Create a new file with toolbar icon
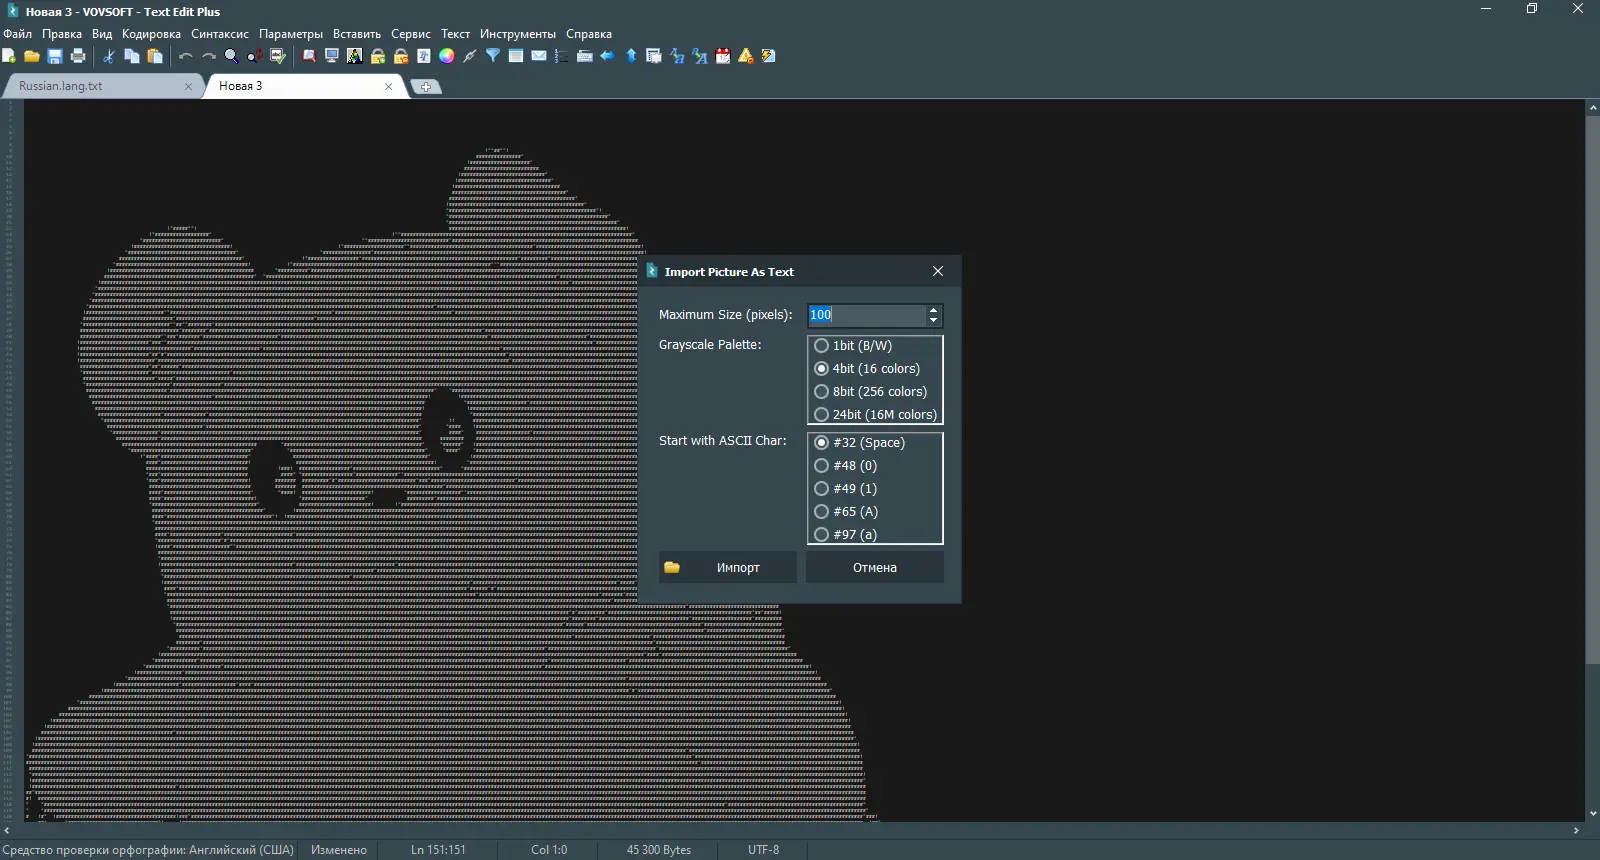Screen dimensions: 1600x860 [9, 56]
